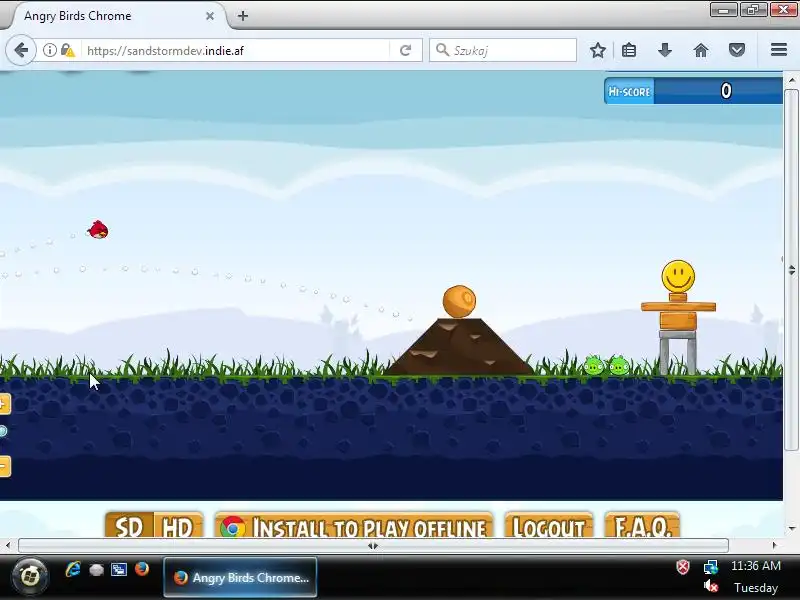Viewport: 800px width, 600px height.
Task: Click the Switch between windows icon
Action: coord(119,569)
